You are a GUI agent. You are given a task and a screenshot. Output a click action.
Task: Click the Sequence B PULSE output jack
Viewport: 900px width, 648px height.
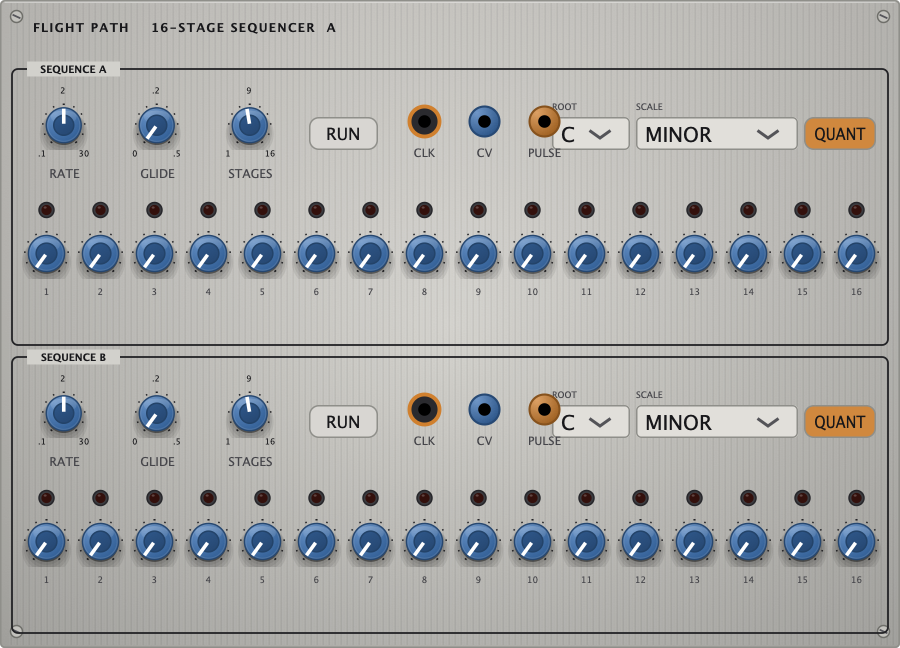[544, 410]
